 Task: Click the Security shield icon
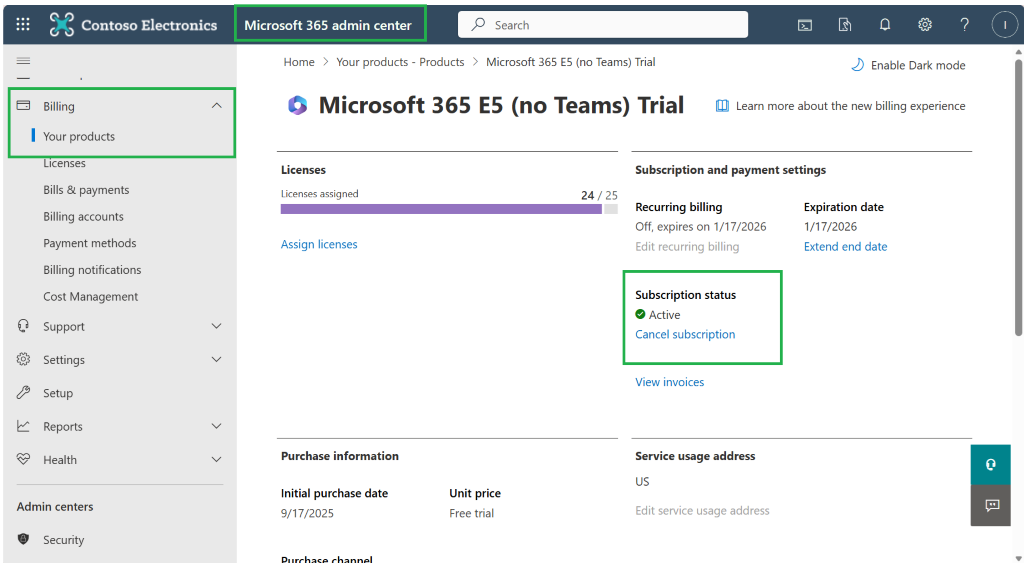pyautogui.click(x=24, y=539)
